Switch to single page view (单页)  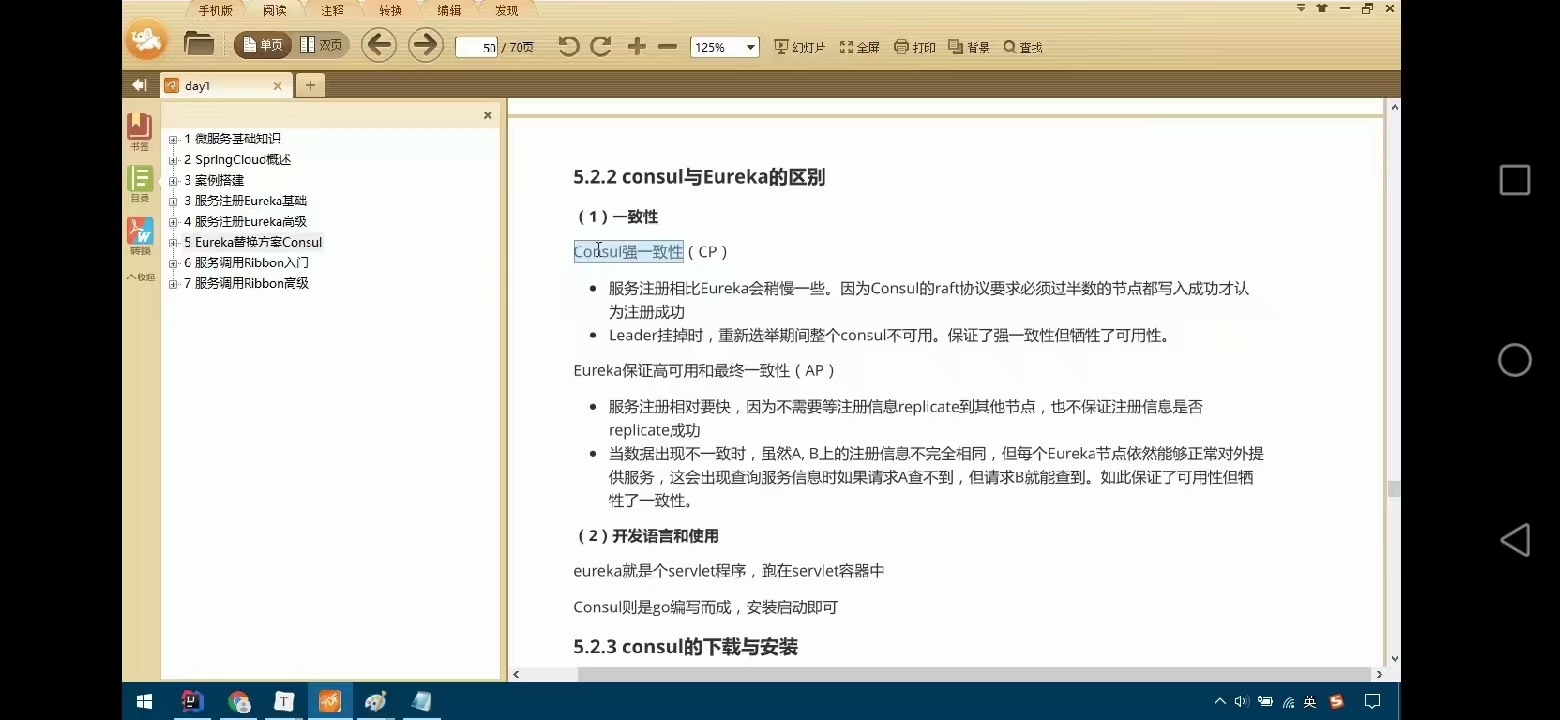[263, 45]
